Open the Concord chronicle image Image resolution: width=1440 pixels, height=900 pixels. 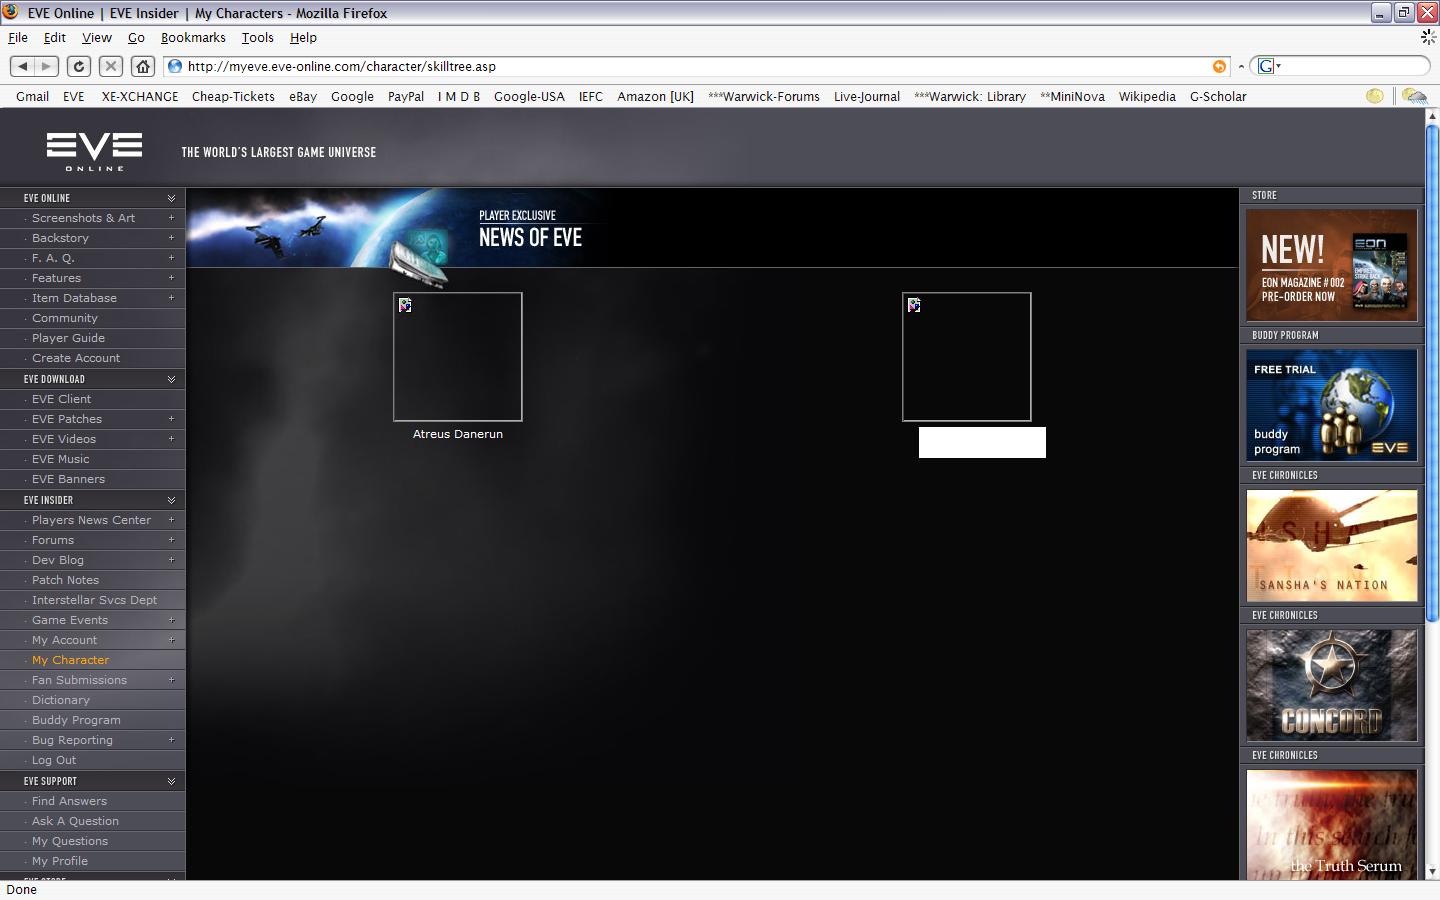coord(1332,685)
